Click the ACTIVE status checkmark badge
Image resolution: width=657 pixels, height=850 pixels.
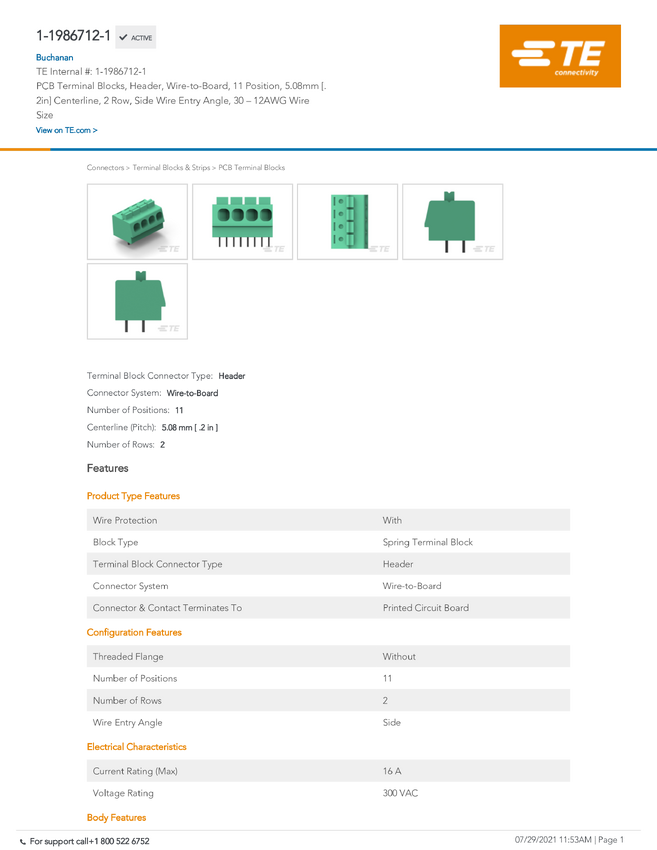point(136,37)
